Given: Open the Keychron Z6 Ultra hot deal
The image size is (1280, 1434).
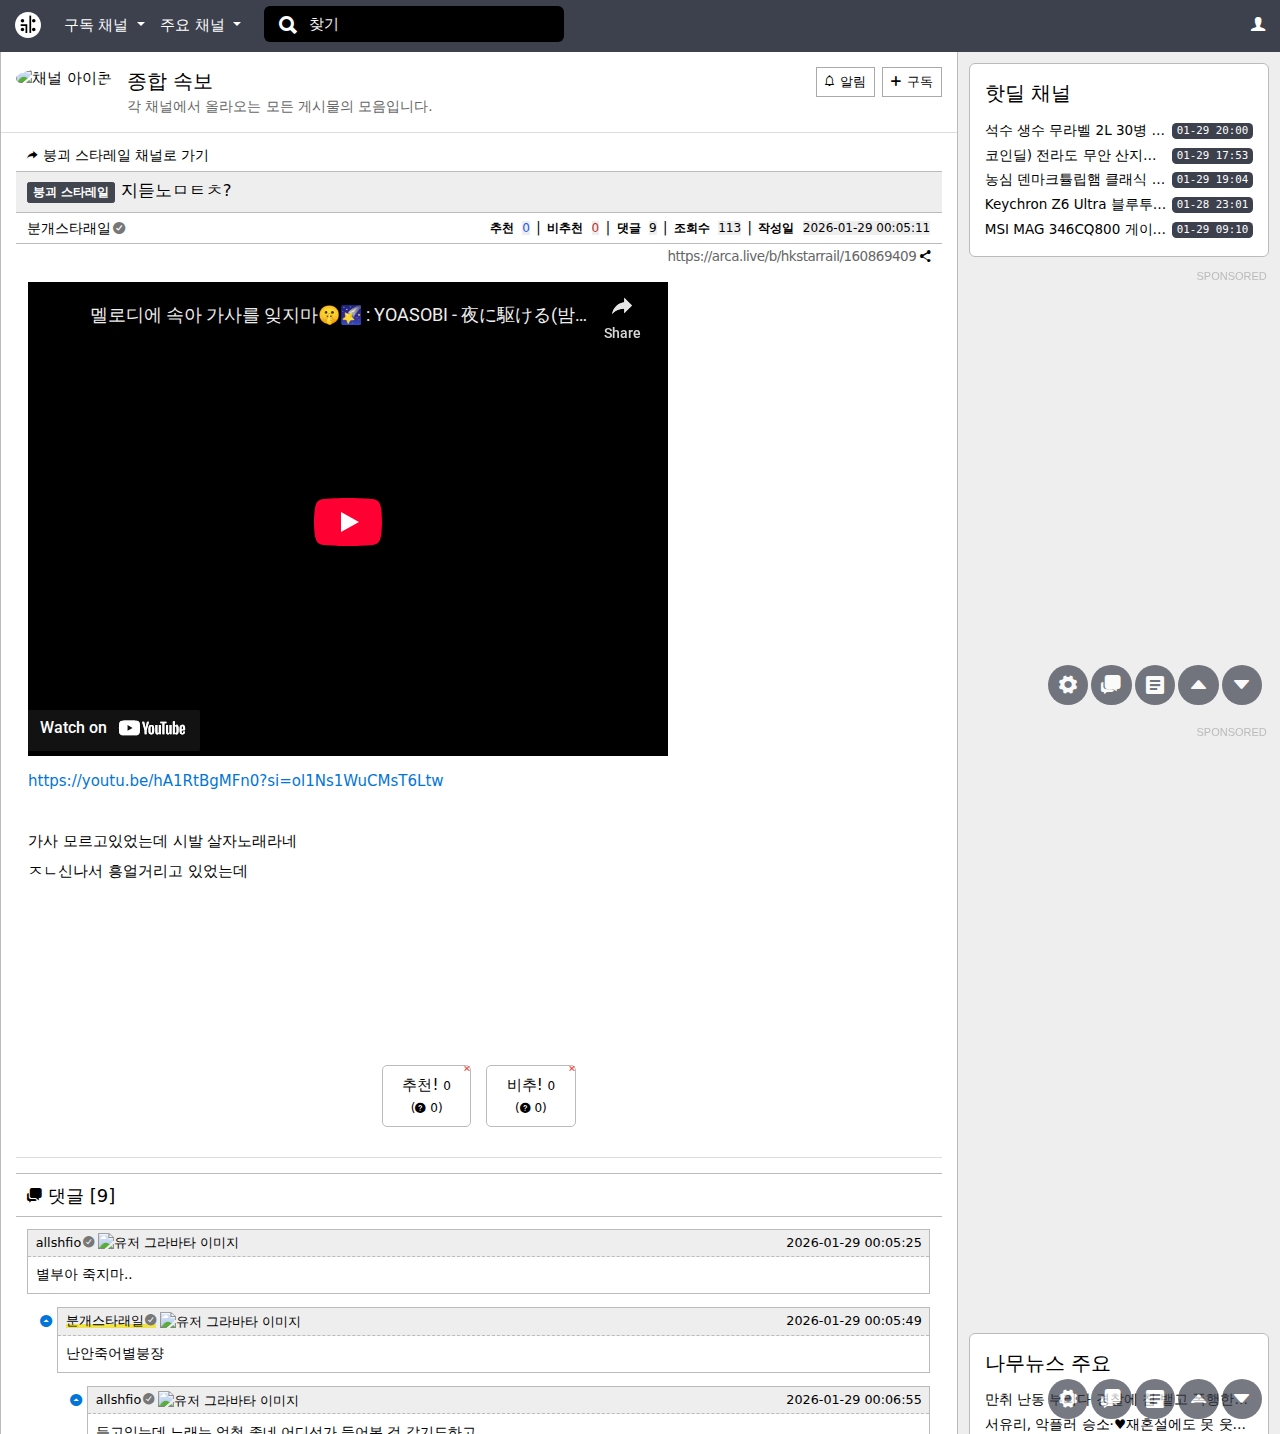Looking at the screenshot, I should (1074, 204).
